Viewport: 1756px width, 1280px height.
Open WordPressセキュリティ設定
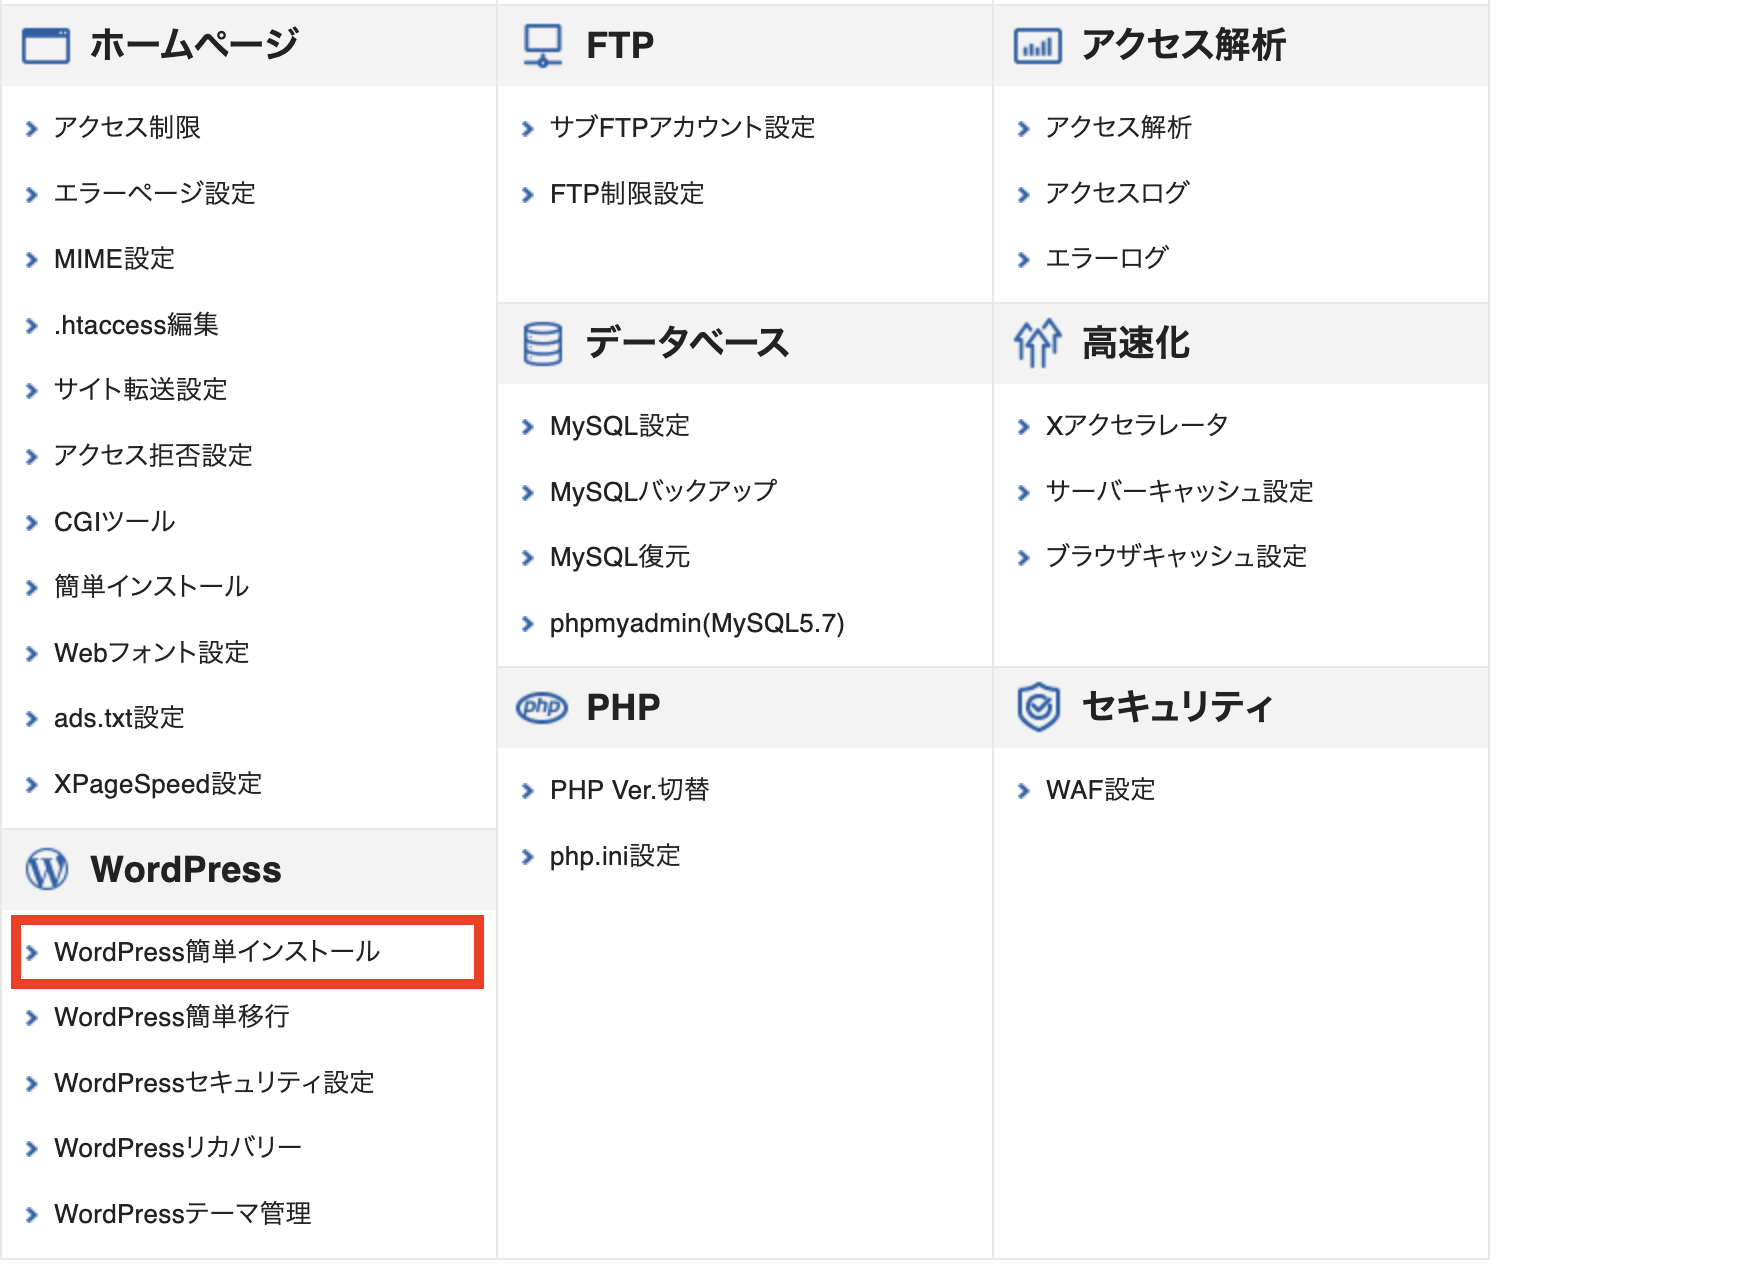[x=214, y=1083]
